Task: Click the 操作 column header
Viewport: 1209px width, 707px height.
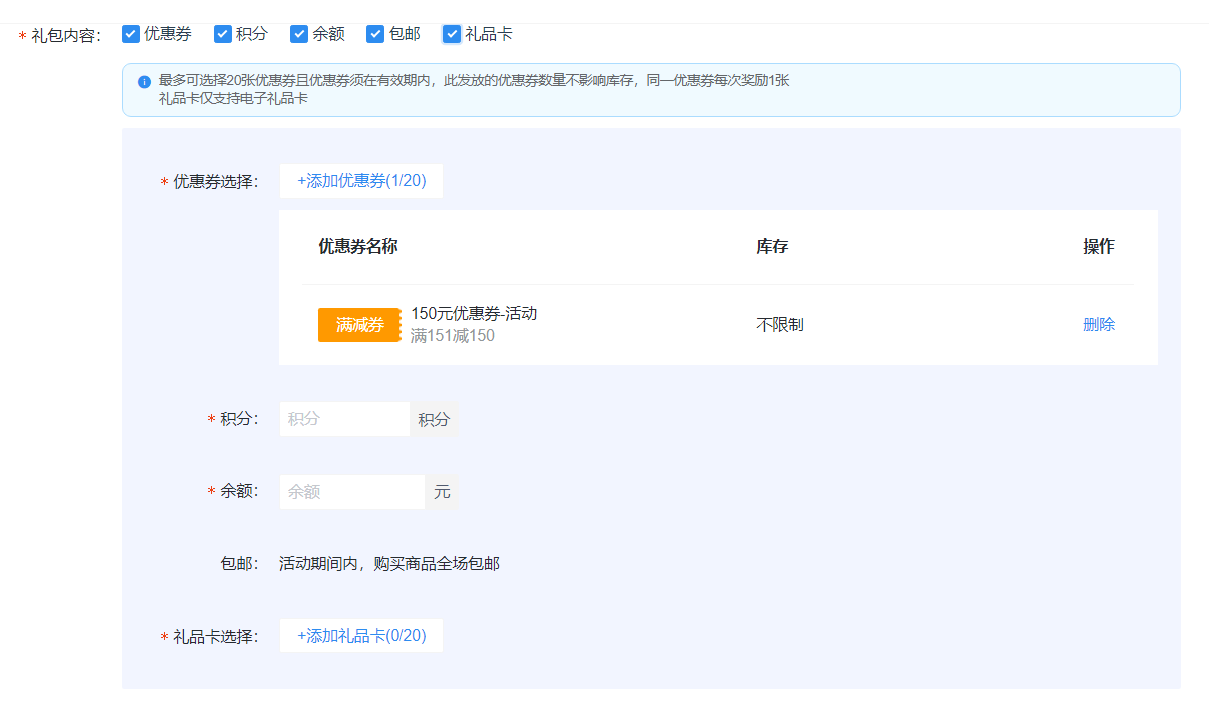Action: 1099,246
